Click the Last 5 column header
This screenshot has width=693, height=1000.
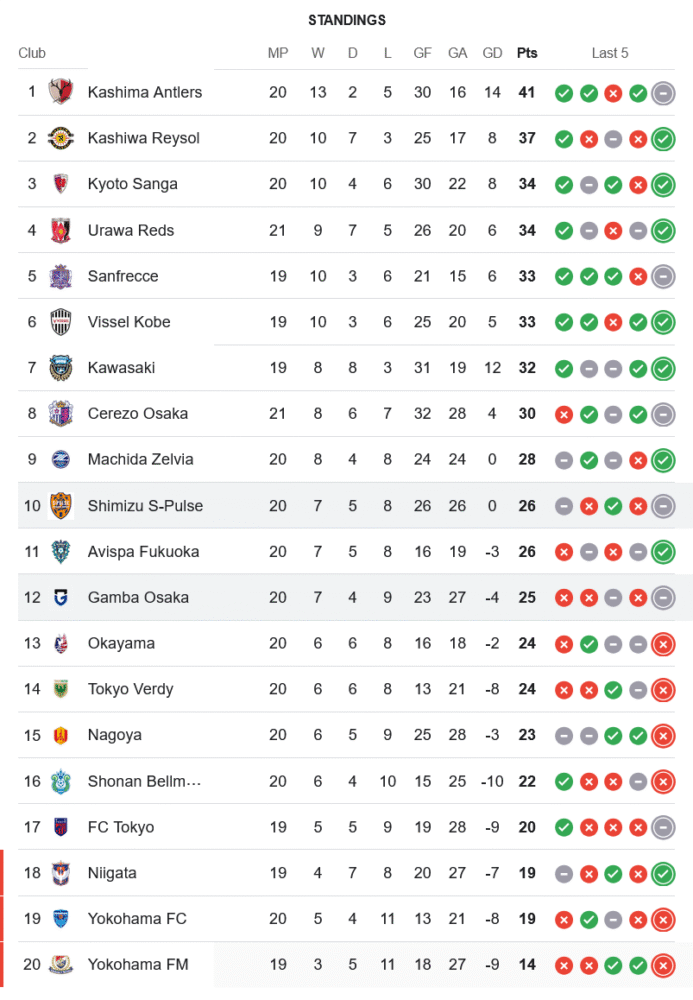609,53
